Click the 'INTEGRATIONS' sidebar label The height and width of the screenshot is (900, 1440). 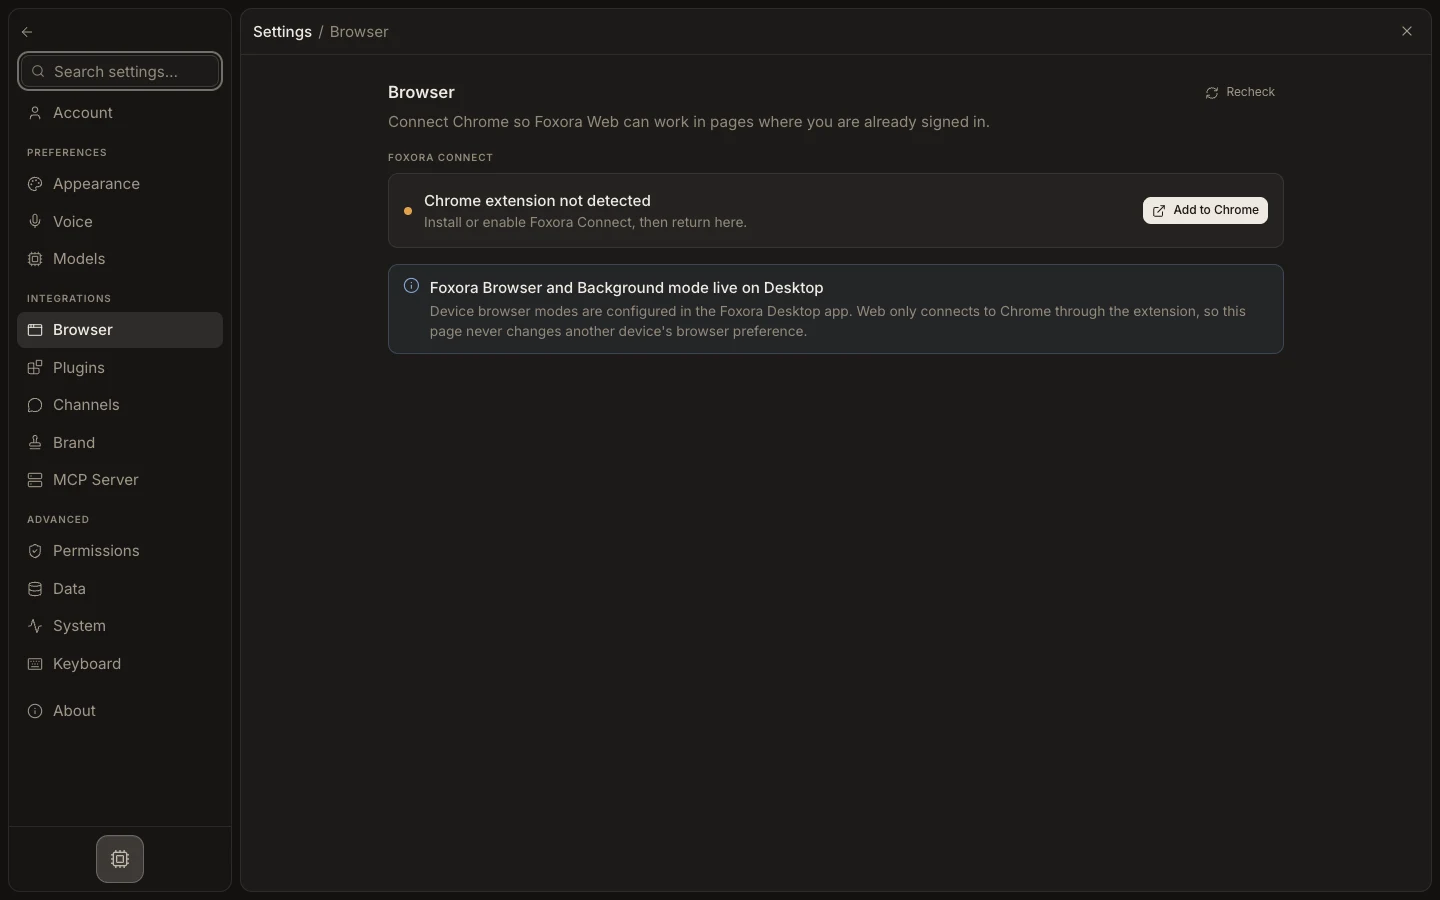[x=69, y=299]
